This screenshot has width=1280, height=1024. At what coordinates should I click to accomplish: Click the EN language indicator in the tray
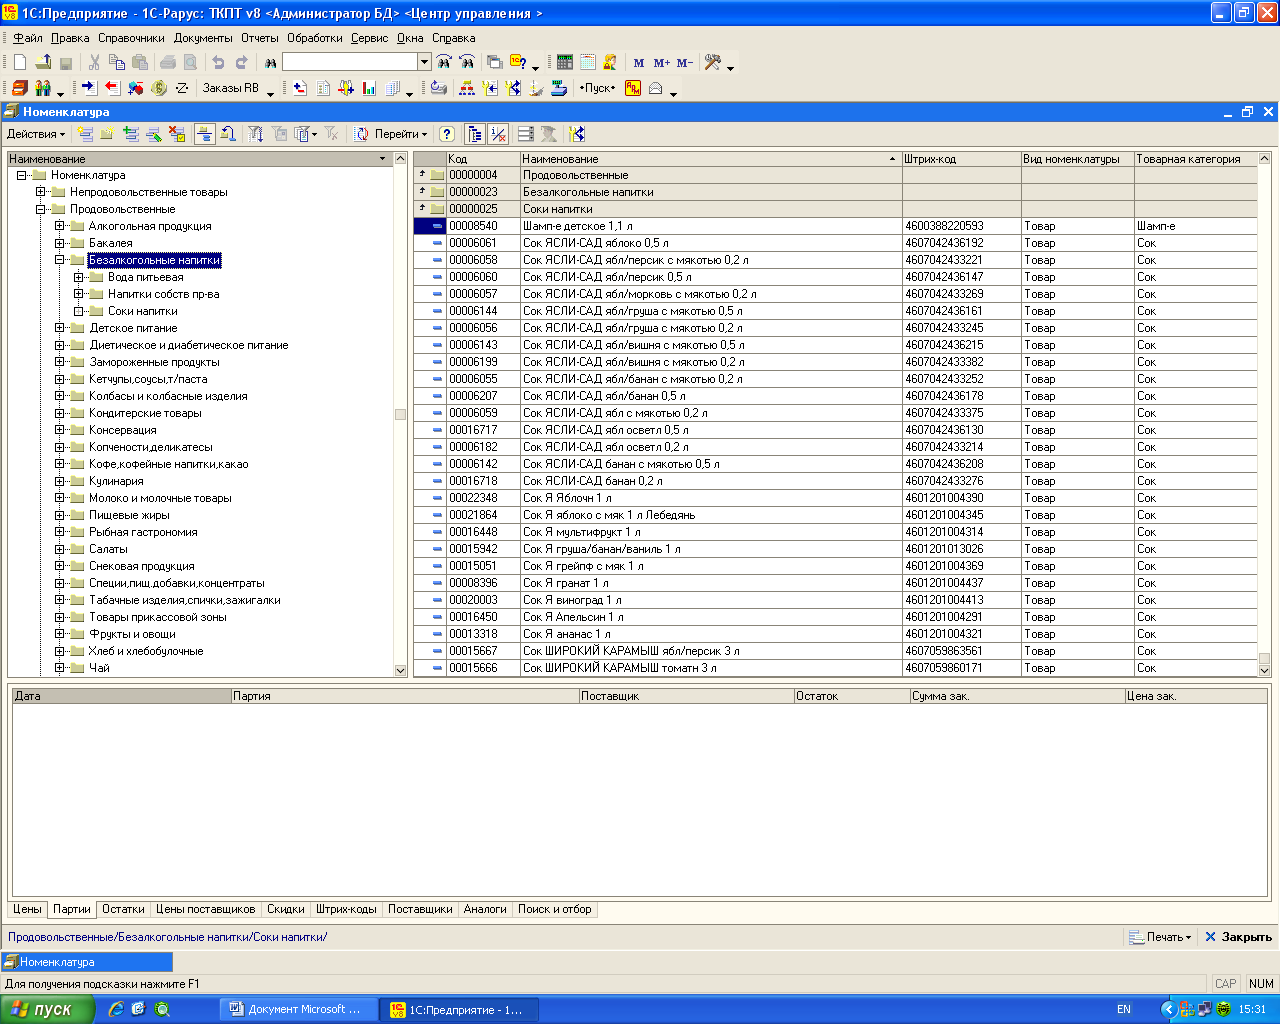point(1124,1010)
